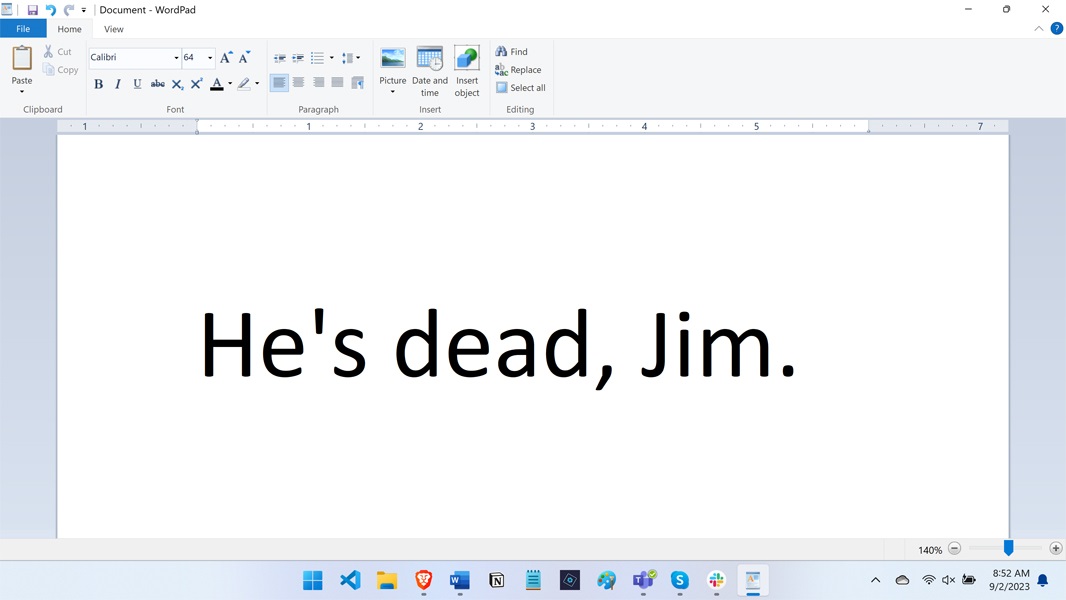This screenshot has width=1066, height=600.
Task: Open the File menu
Action: (22, 29)
